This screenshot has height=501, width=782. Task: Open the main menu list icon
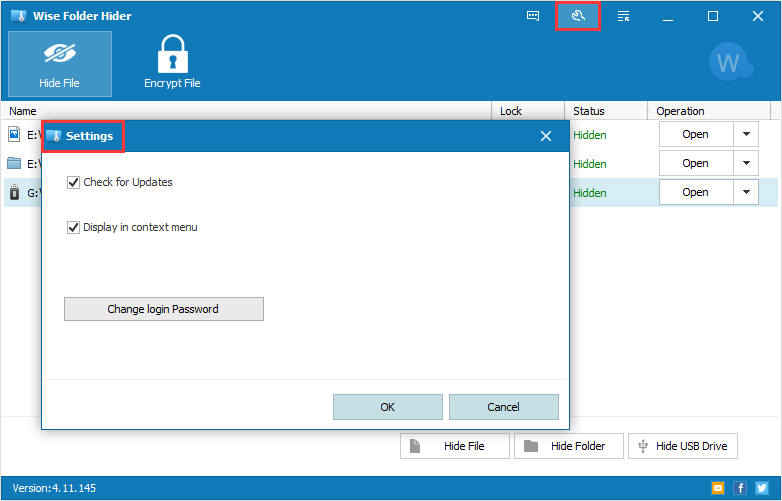(623, 16)
